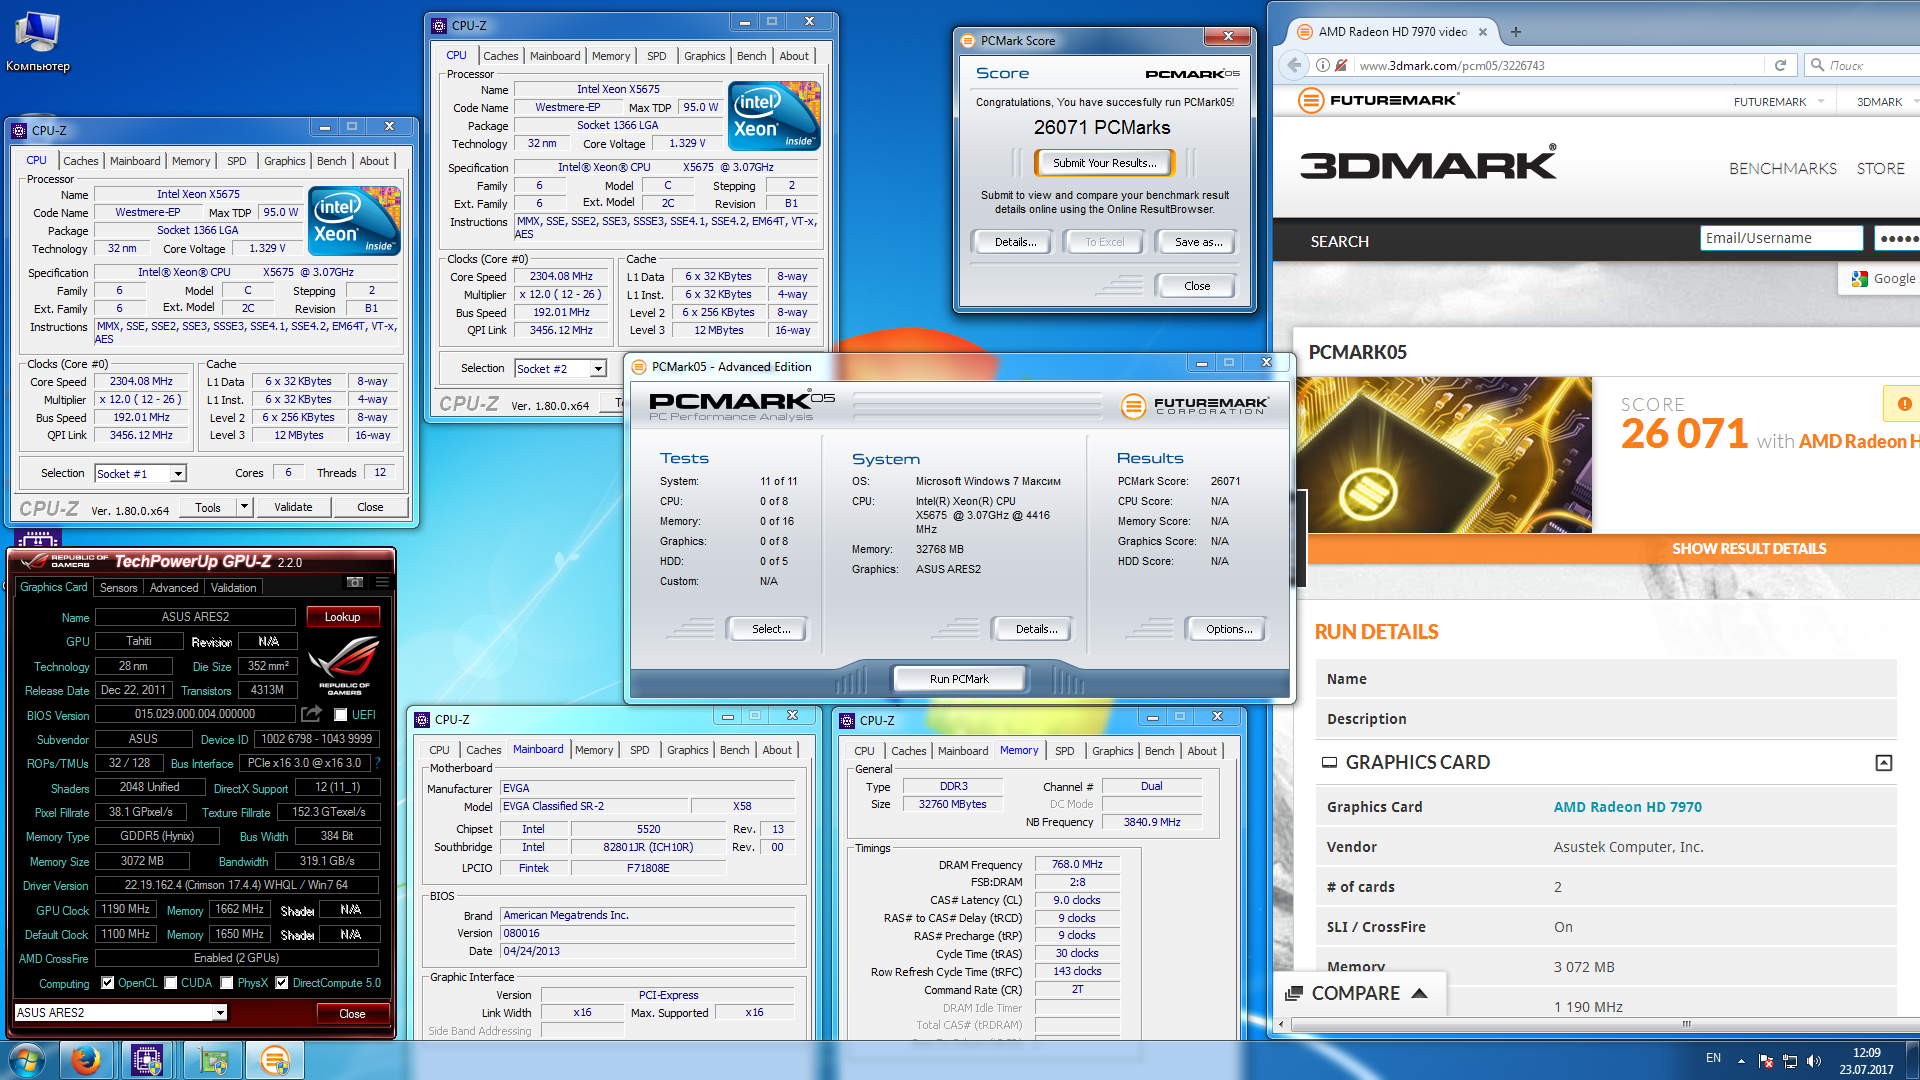The image size is (1920, 1080).
Task: Expand the COMPARE panel arrow
Action: [x=1419, y=993]
